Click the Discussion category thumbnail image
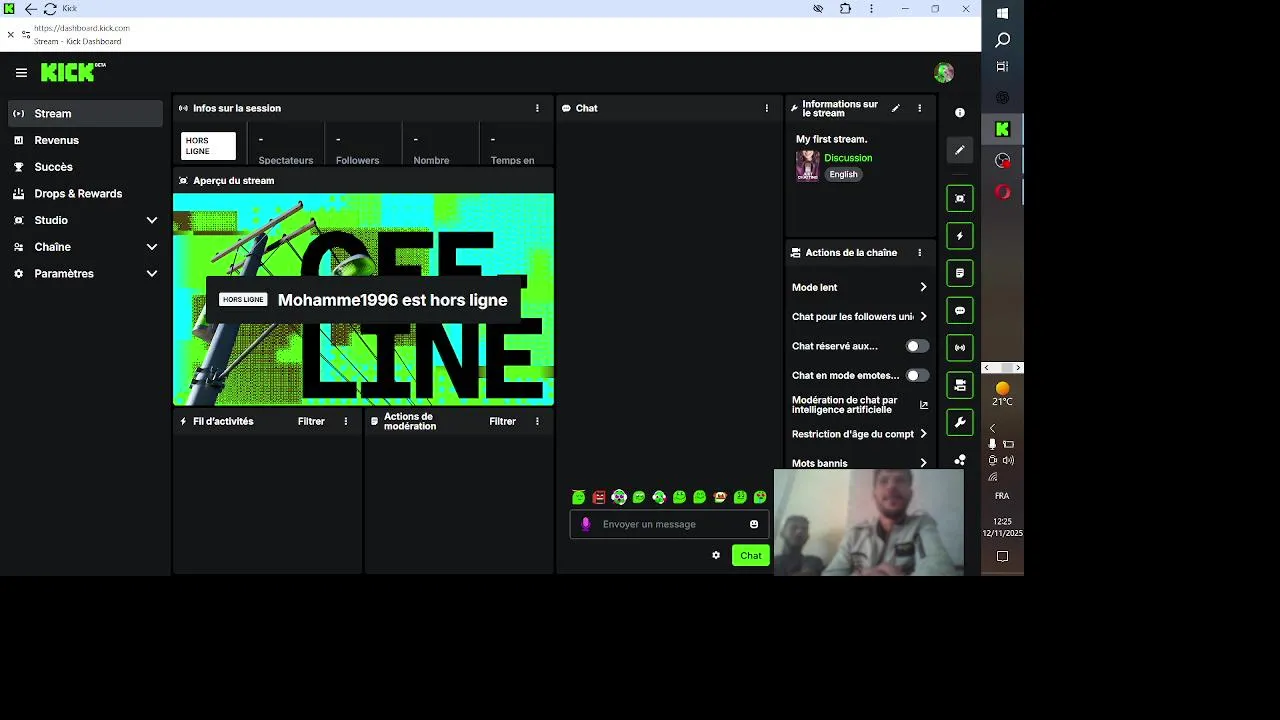The height and width of the screenshot is (720, 1280). click(807, 166)
